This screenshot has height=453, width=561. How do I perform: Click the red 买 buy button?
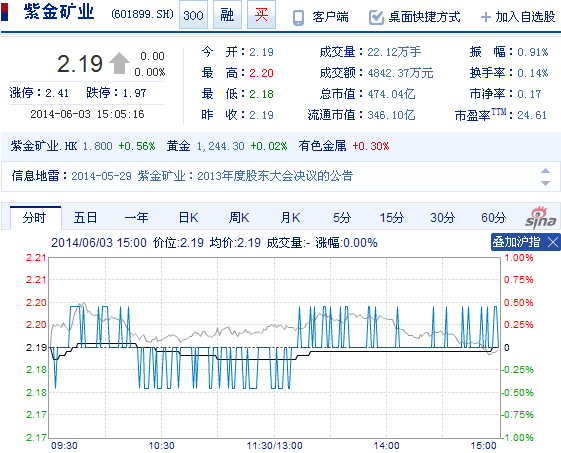(261, 15)
